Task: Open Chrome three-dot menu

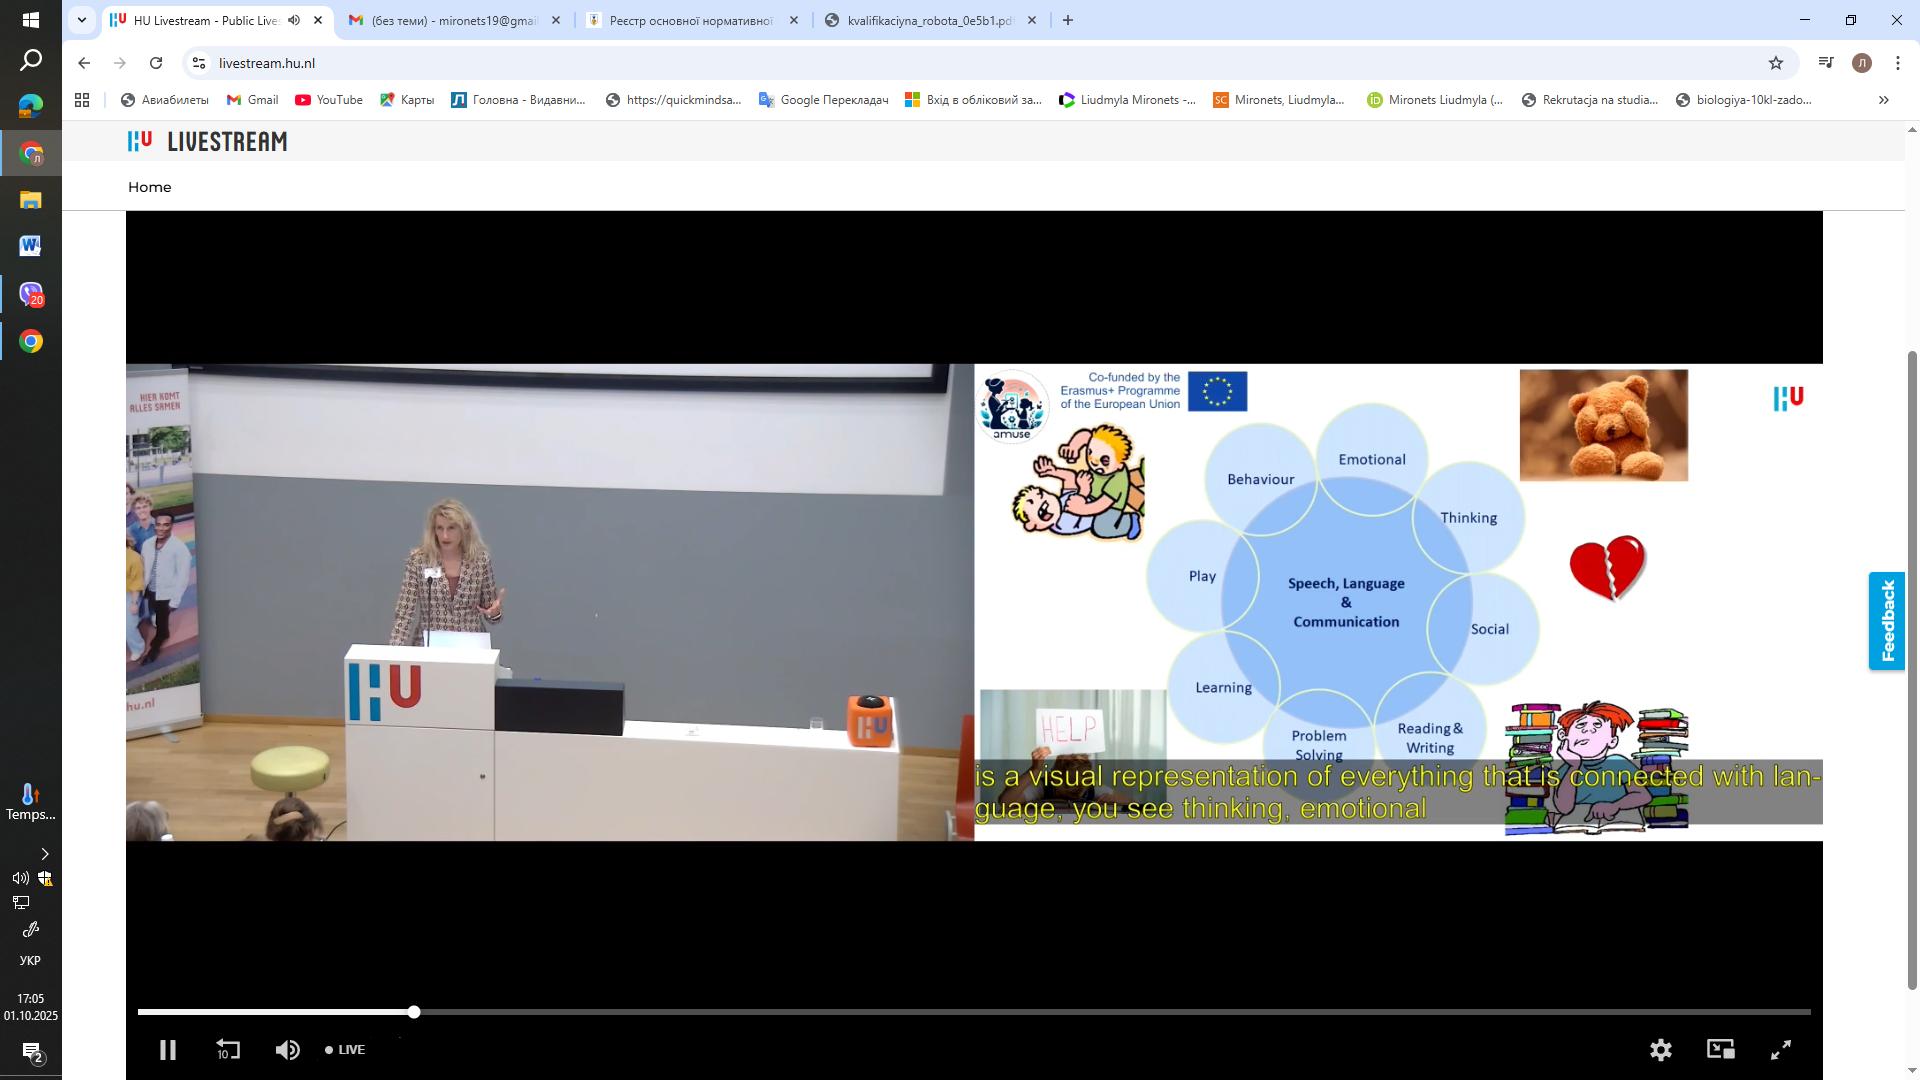Action: (x=1897, y=63)
